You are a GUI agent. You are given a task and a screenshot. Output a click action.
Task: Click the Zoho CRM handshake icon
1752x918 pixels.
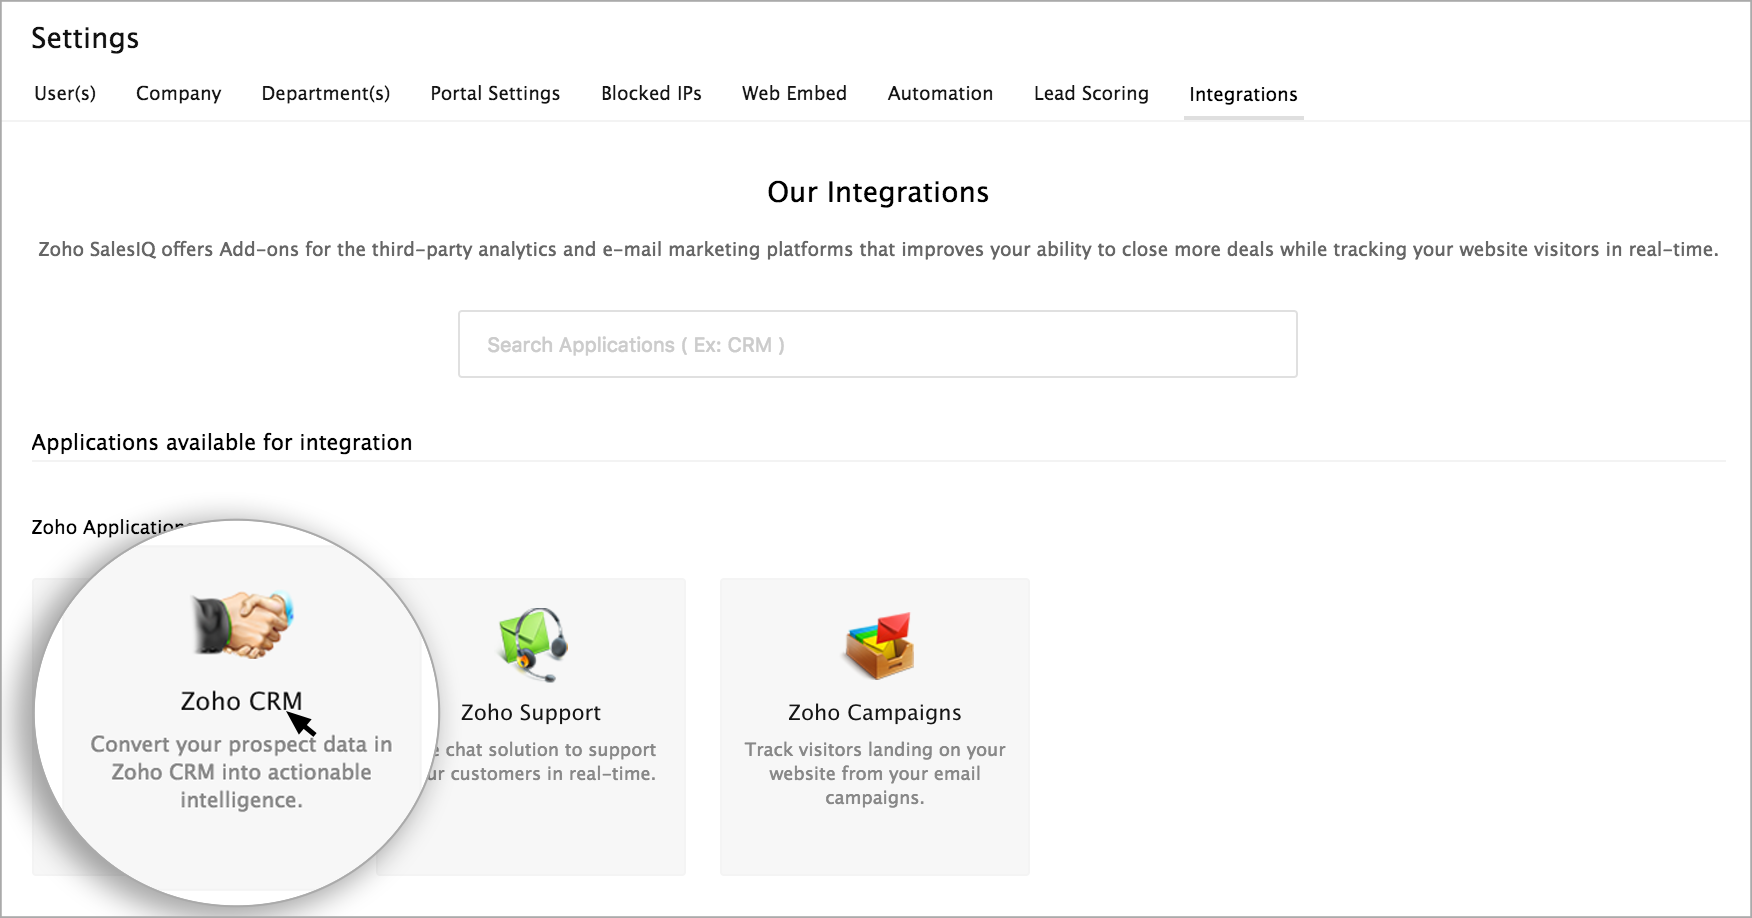pyautogui.click(x=243, y=624)
